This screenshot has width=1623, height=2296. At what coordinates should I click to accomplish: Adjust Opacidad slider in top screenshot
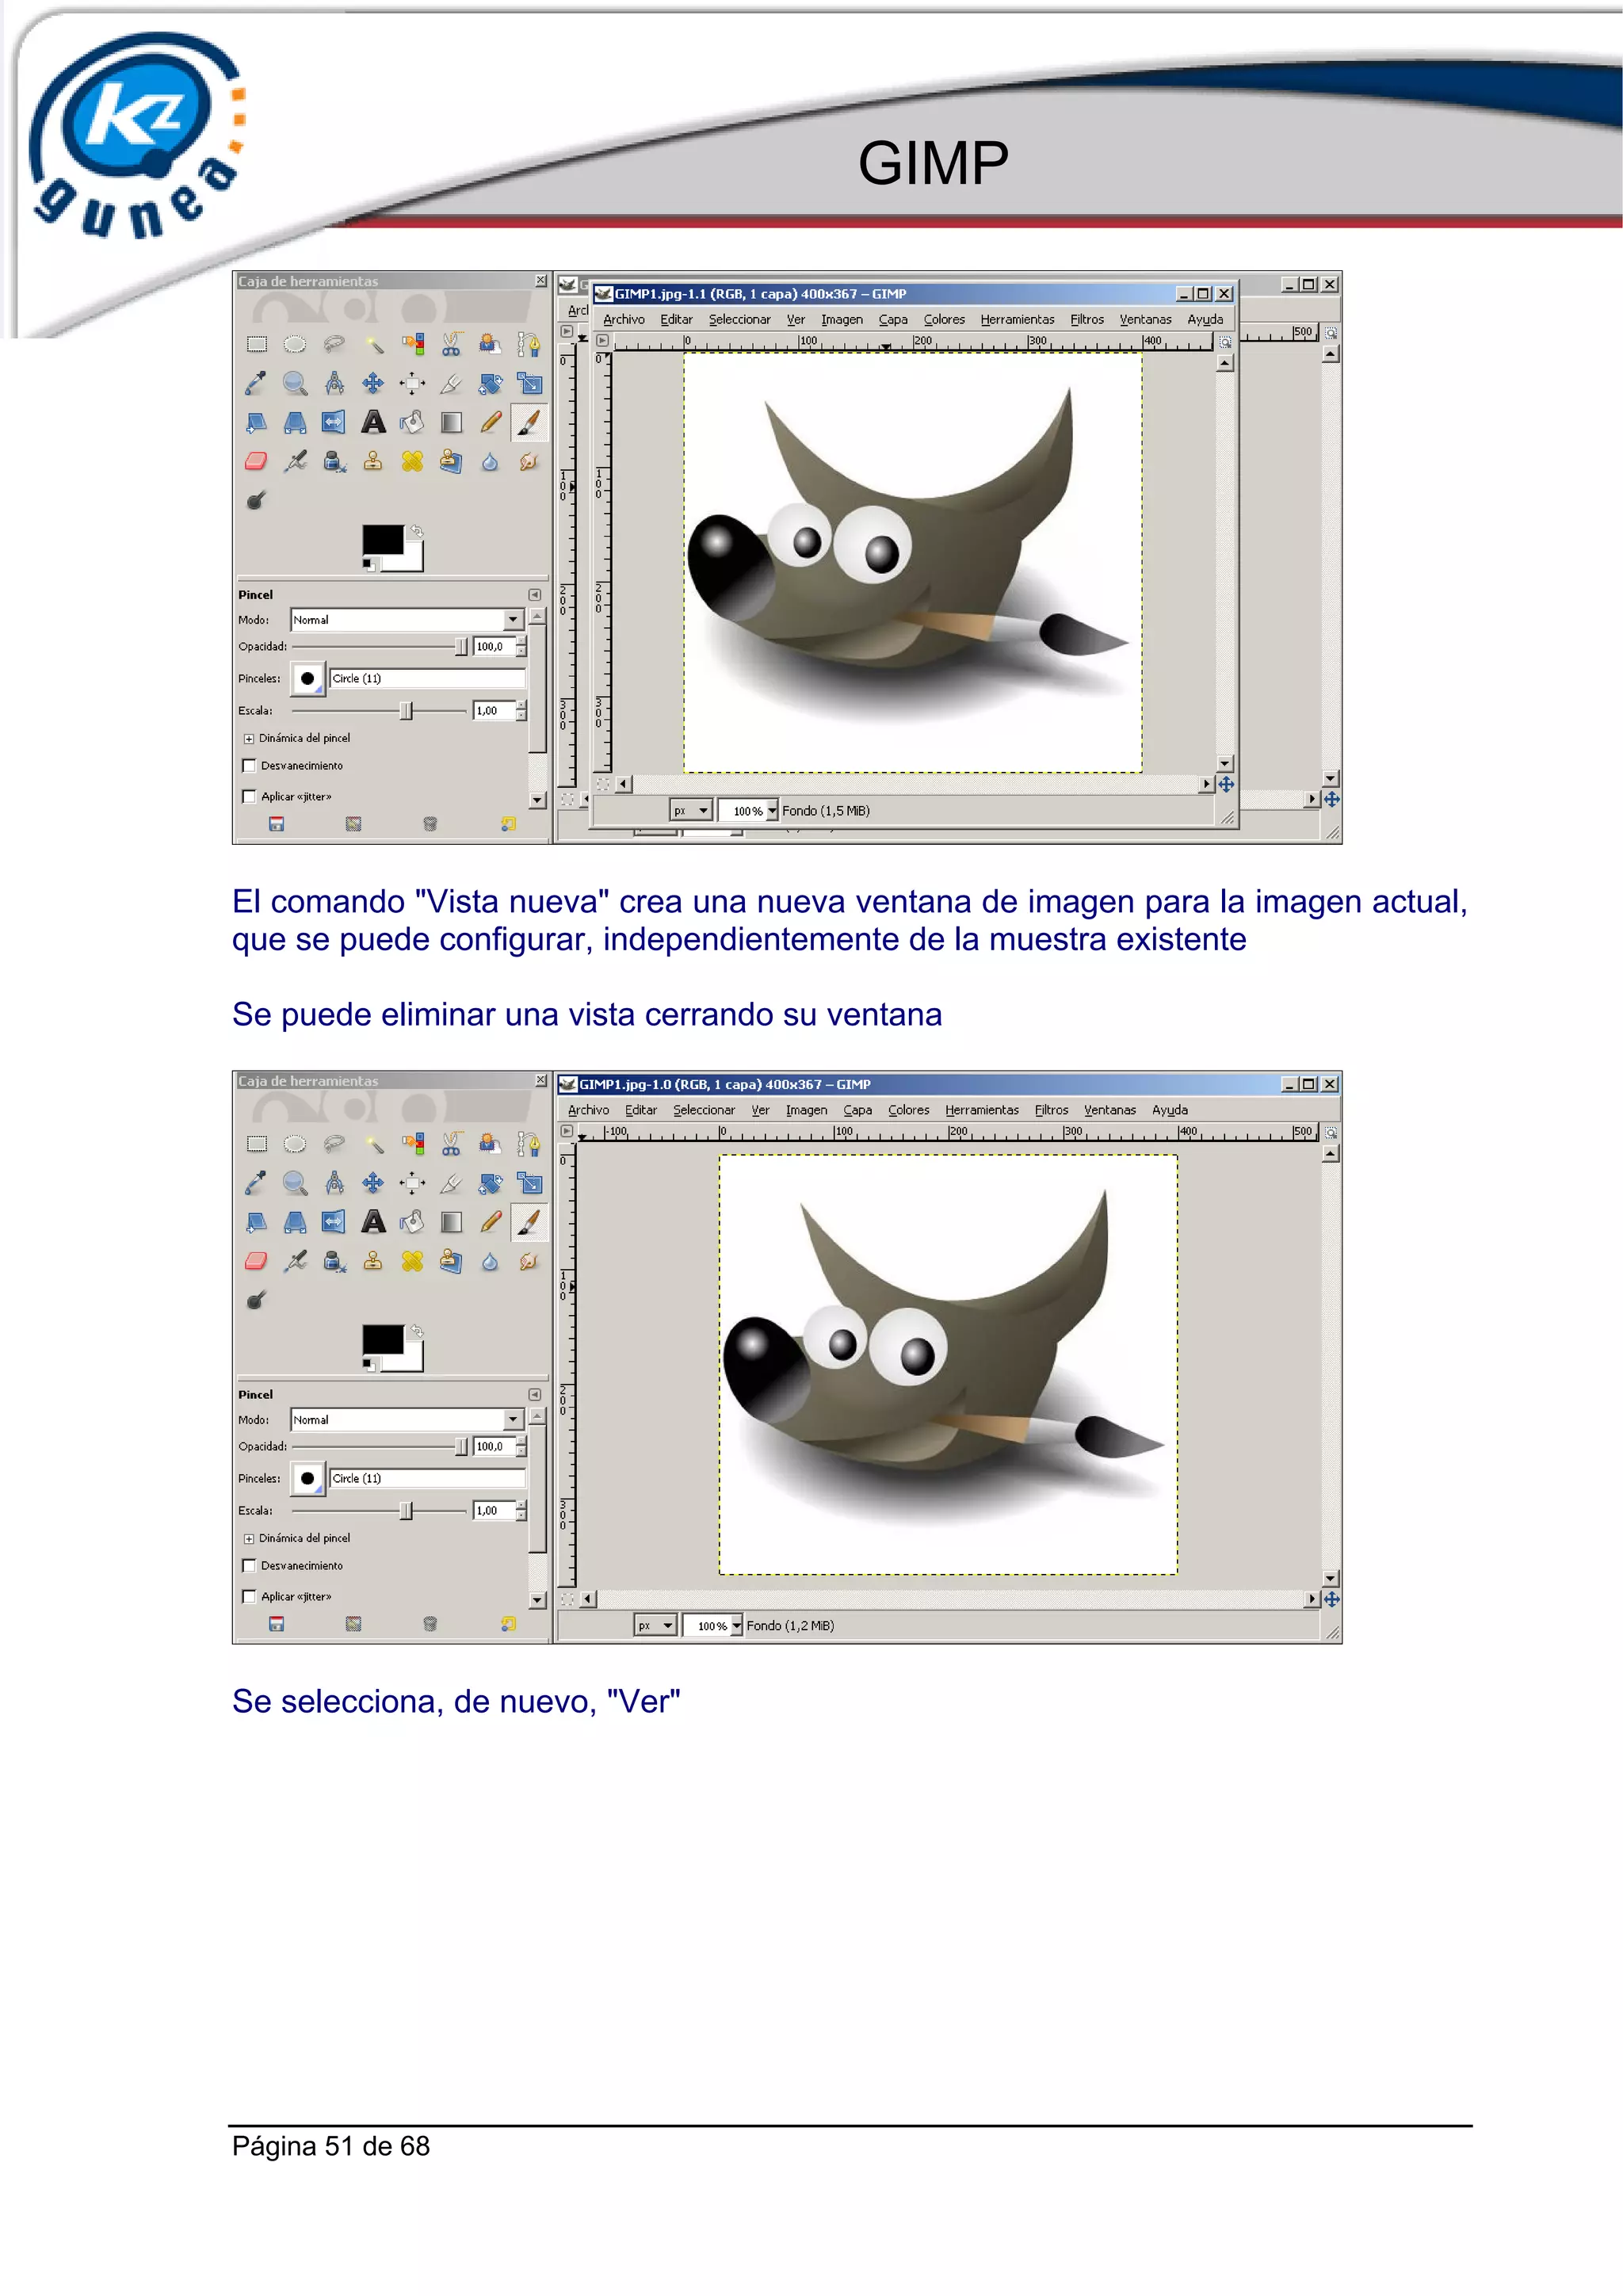pyautogui.click(x=380, y=647)
